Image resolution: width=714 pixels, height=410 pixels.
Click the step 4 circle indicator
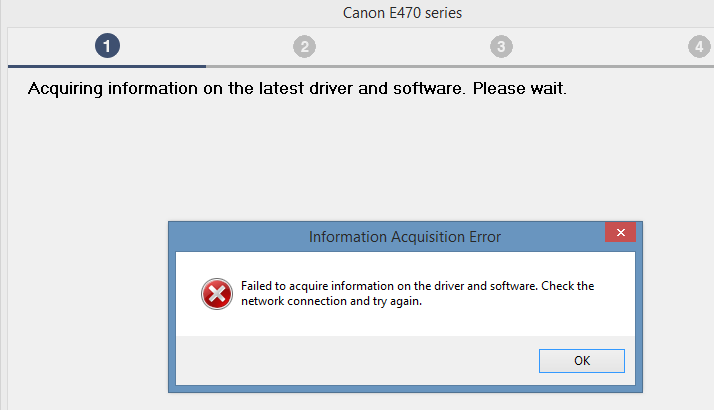pyautogui.click(x=698, y=45)
